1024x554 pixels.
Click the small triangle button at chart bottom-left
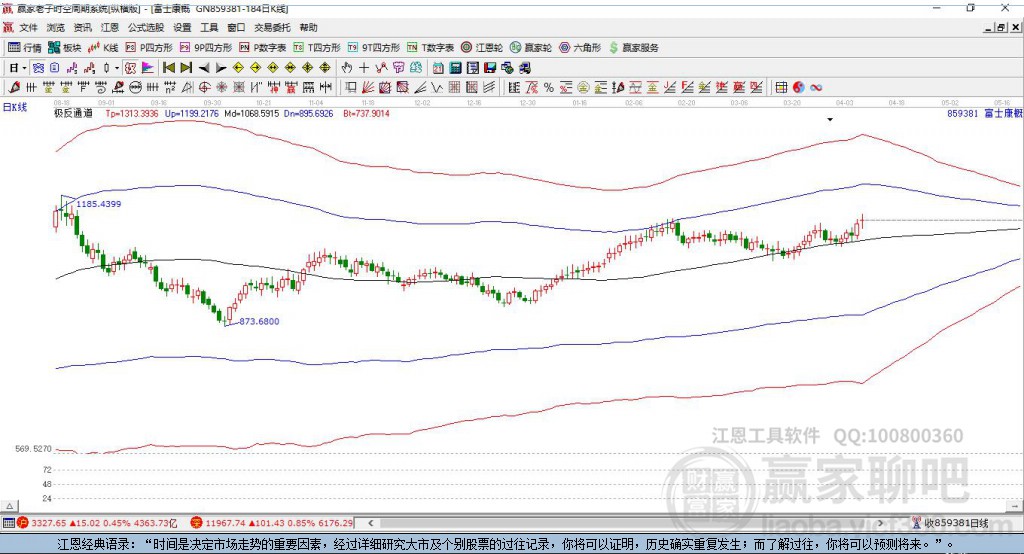coord(9,506)
